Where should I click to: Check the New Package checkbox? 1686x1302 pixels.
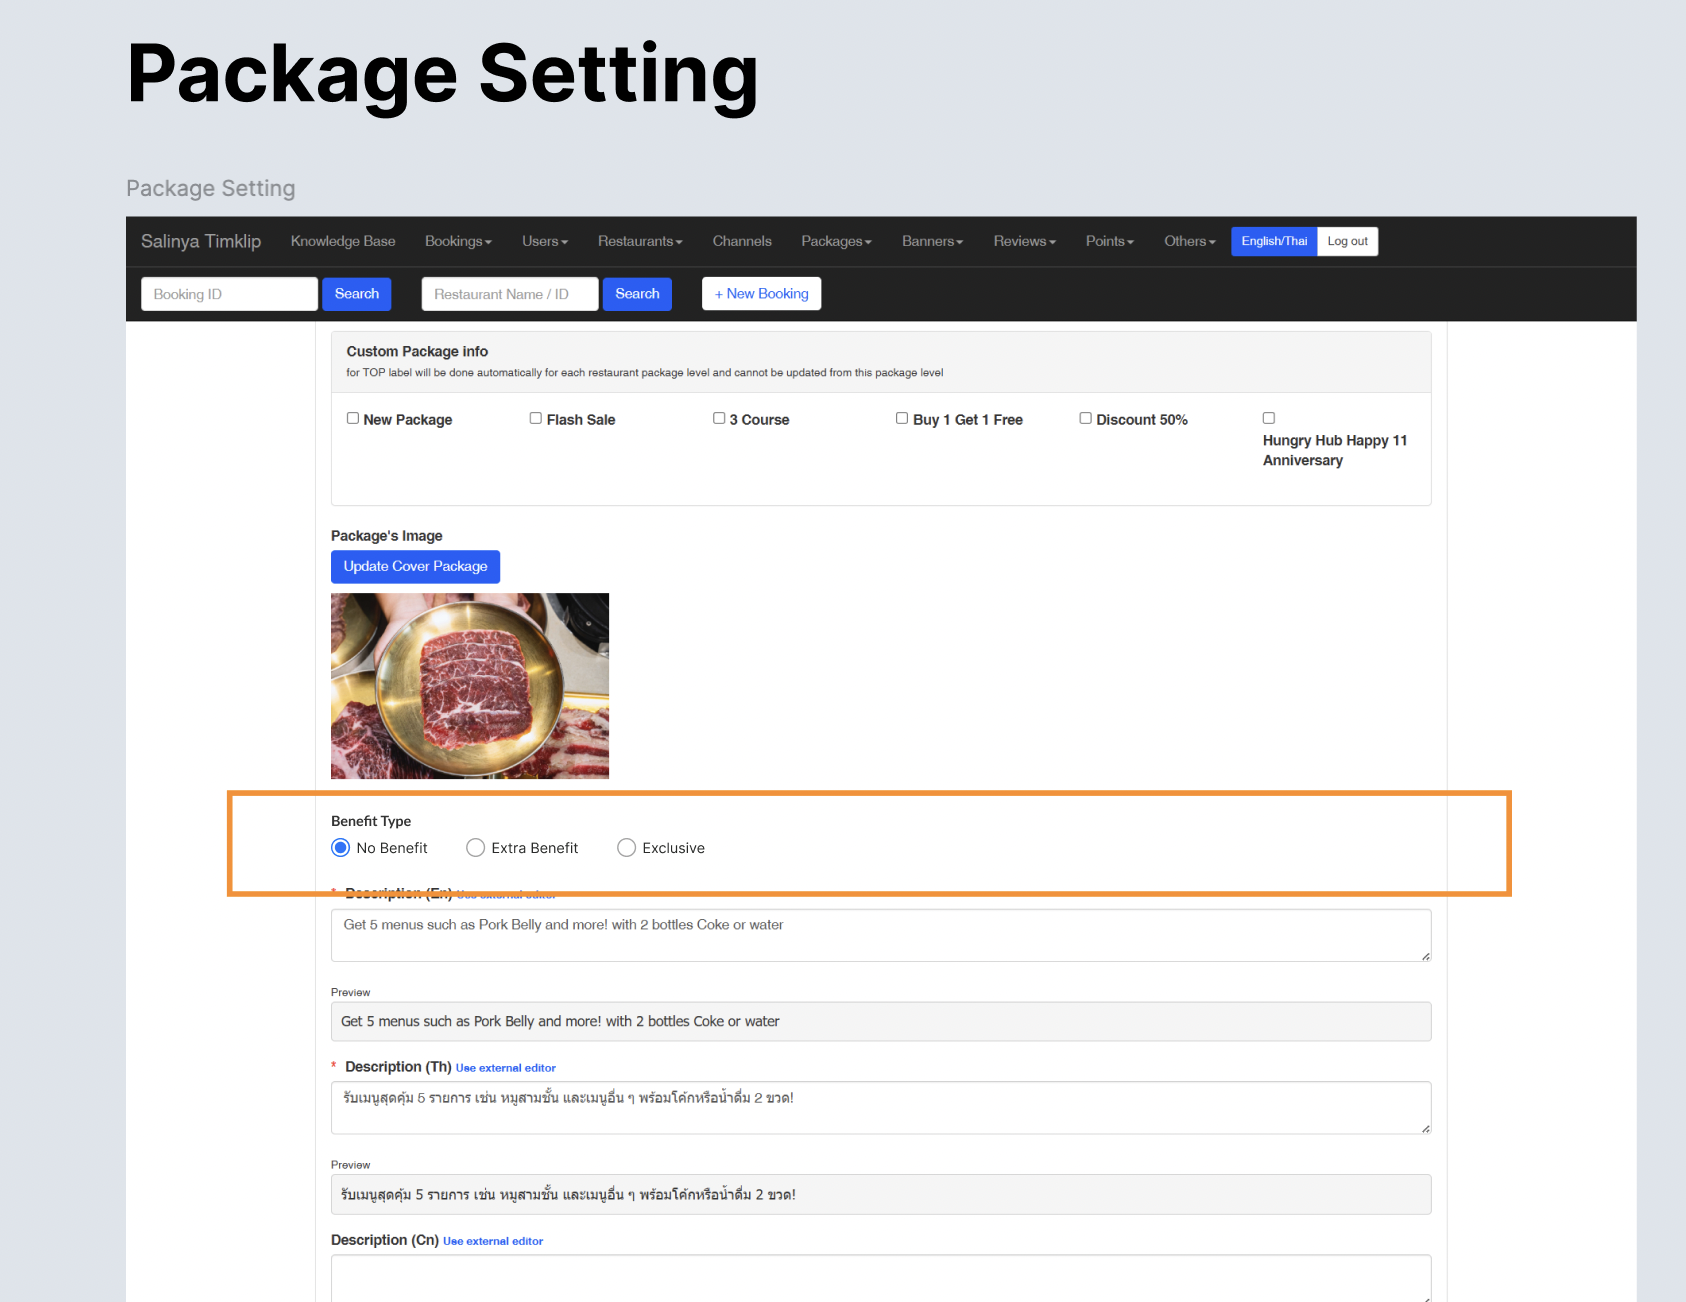click(x=353, y=419)
